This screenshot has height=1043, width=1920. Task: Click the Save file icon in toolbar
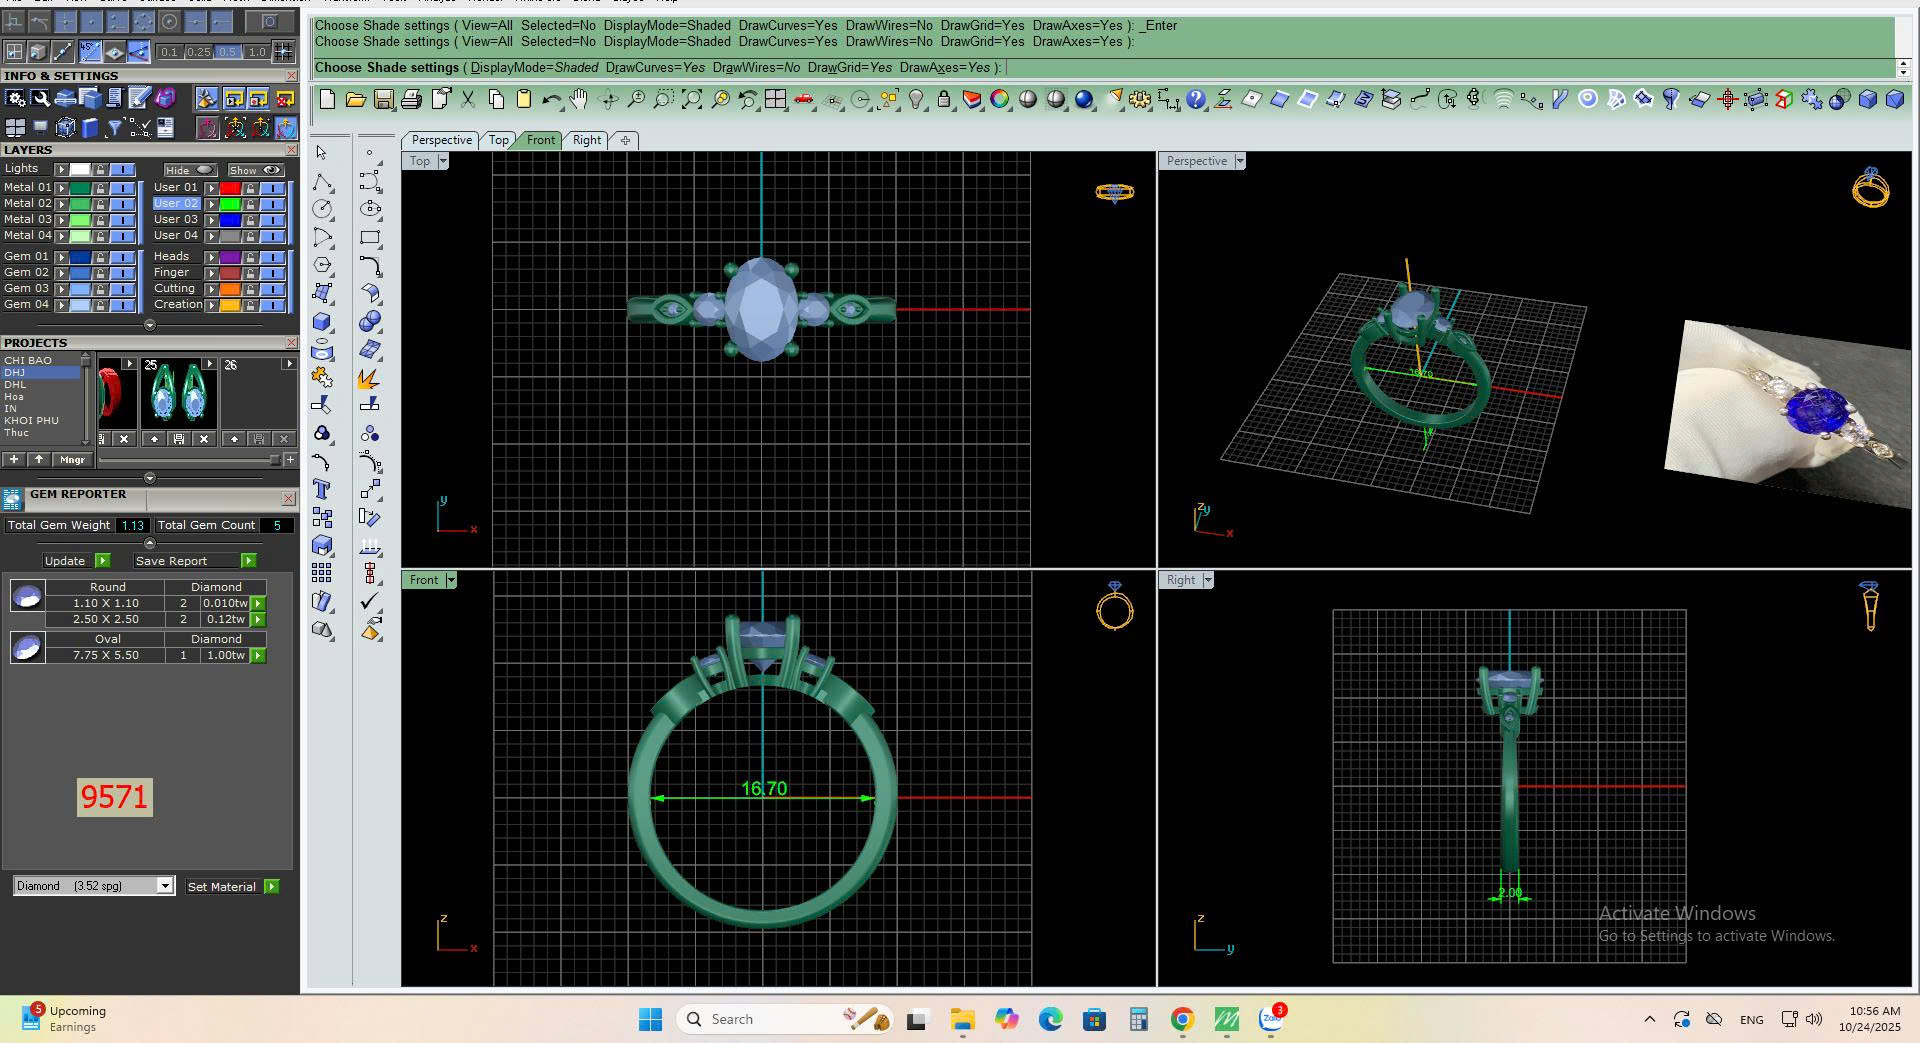pos(383,99)
